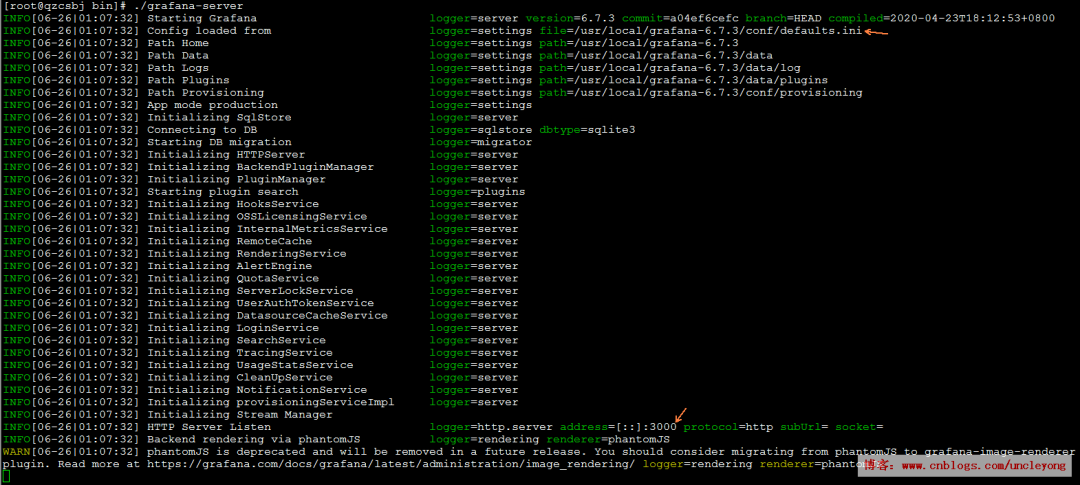Image resolution: width=1080 pixels, height=485 pixels.
Task: Click 'Initializing SqlStore' log message
Action: click(x=219, y=117)
